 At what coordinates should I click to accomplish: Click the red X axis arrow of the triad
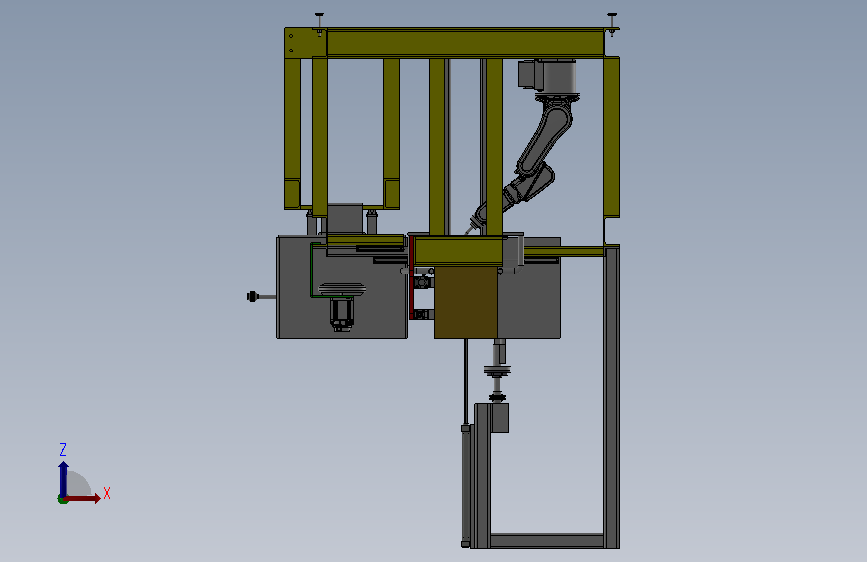click(83, 498)
